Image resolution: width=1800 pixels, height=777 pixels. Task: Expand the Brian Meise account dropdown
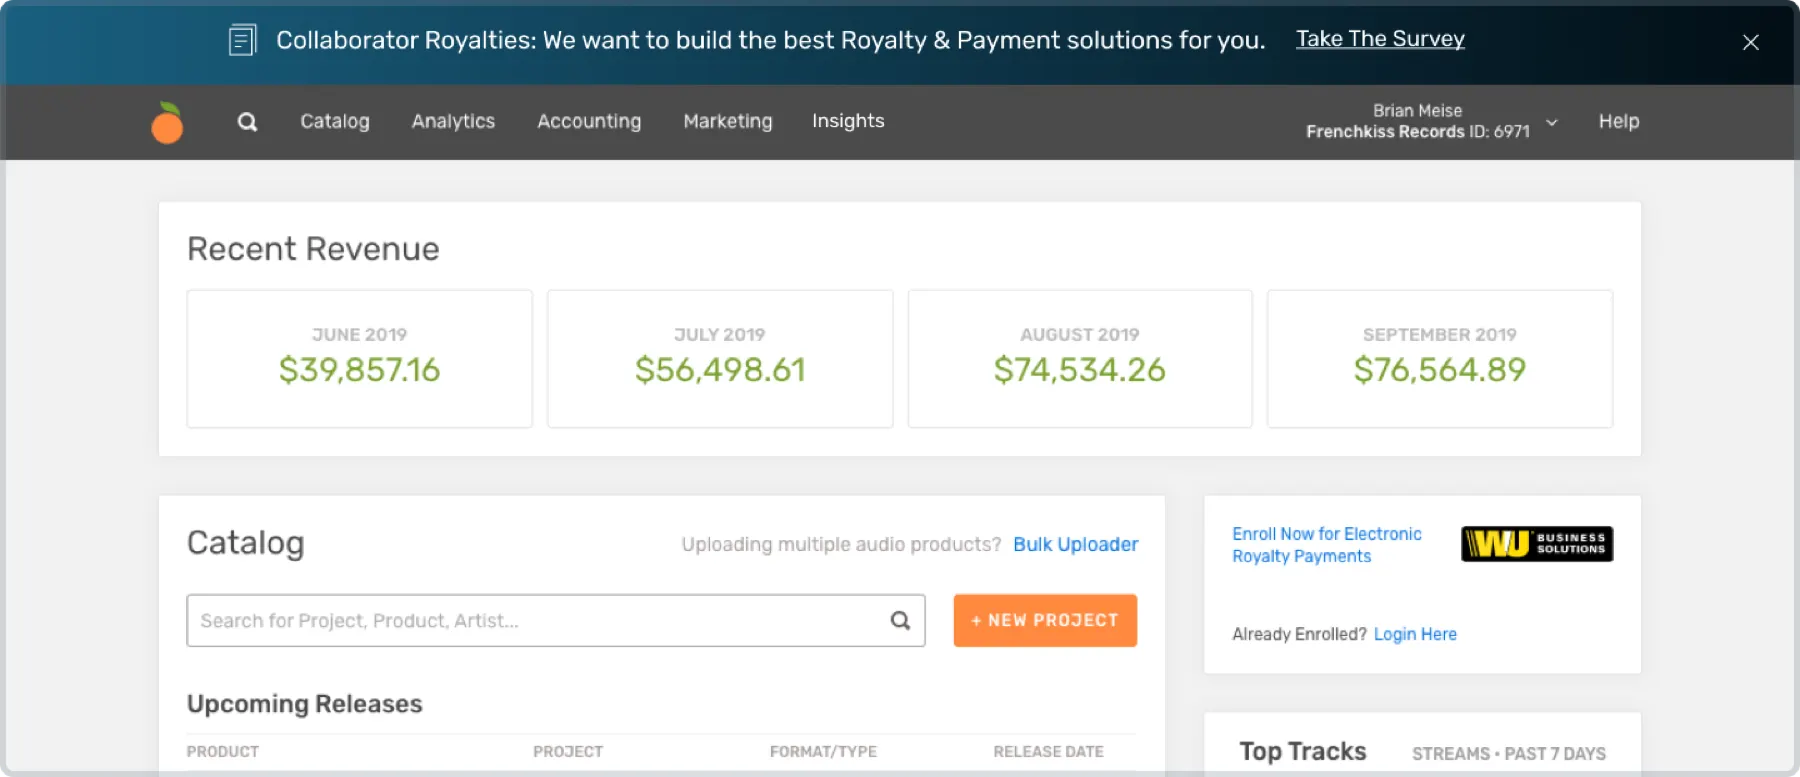pyautogui.click(x=1552, y=122)
